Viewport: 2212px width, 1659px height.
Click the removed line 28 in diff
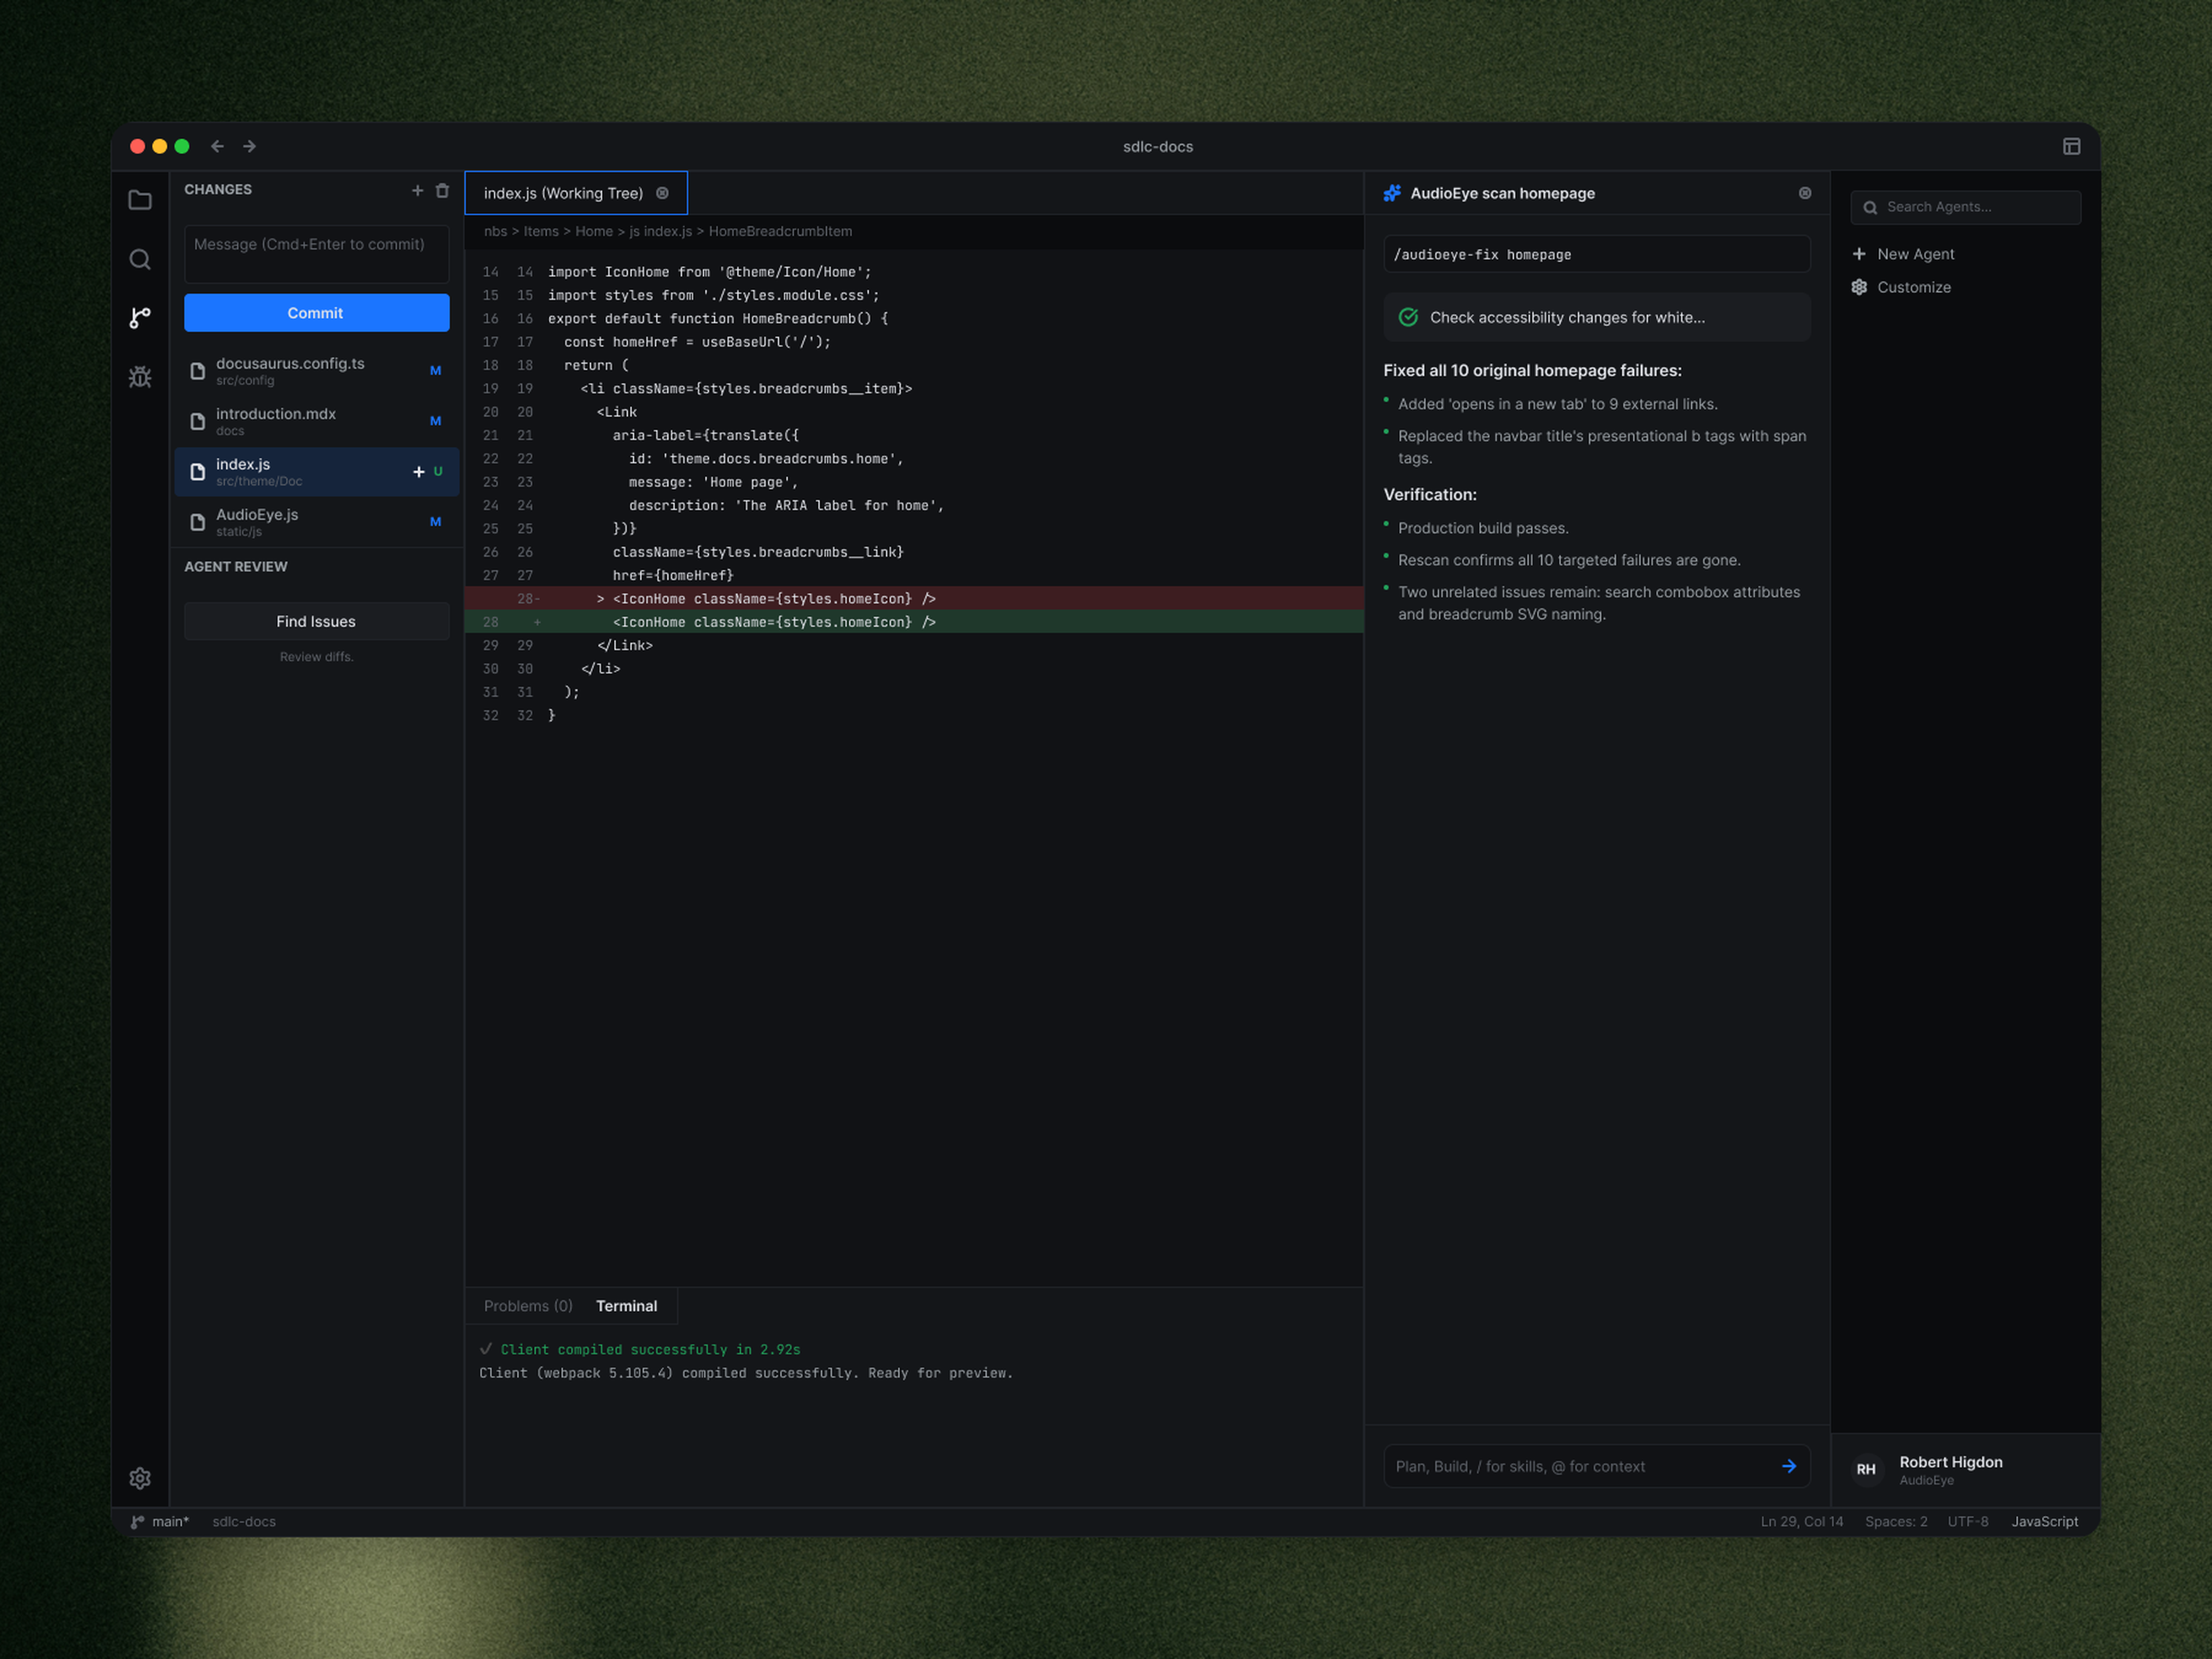coord(914,598)
